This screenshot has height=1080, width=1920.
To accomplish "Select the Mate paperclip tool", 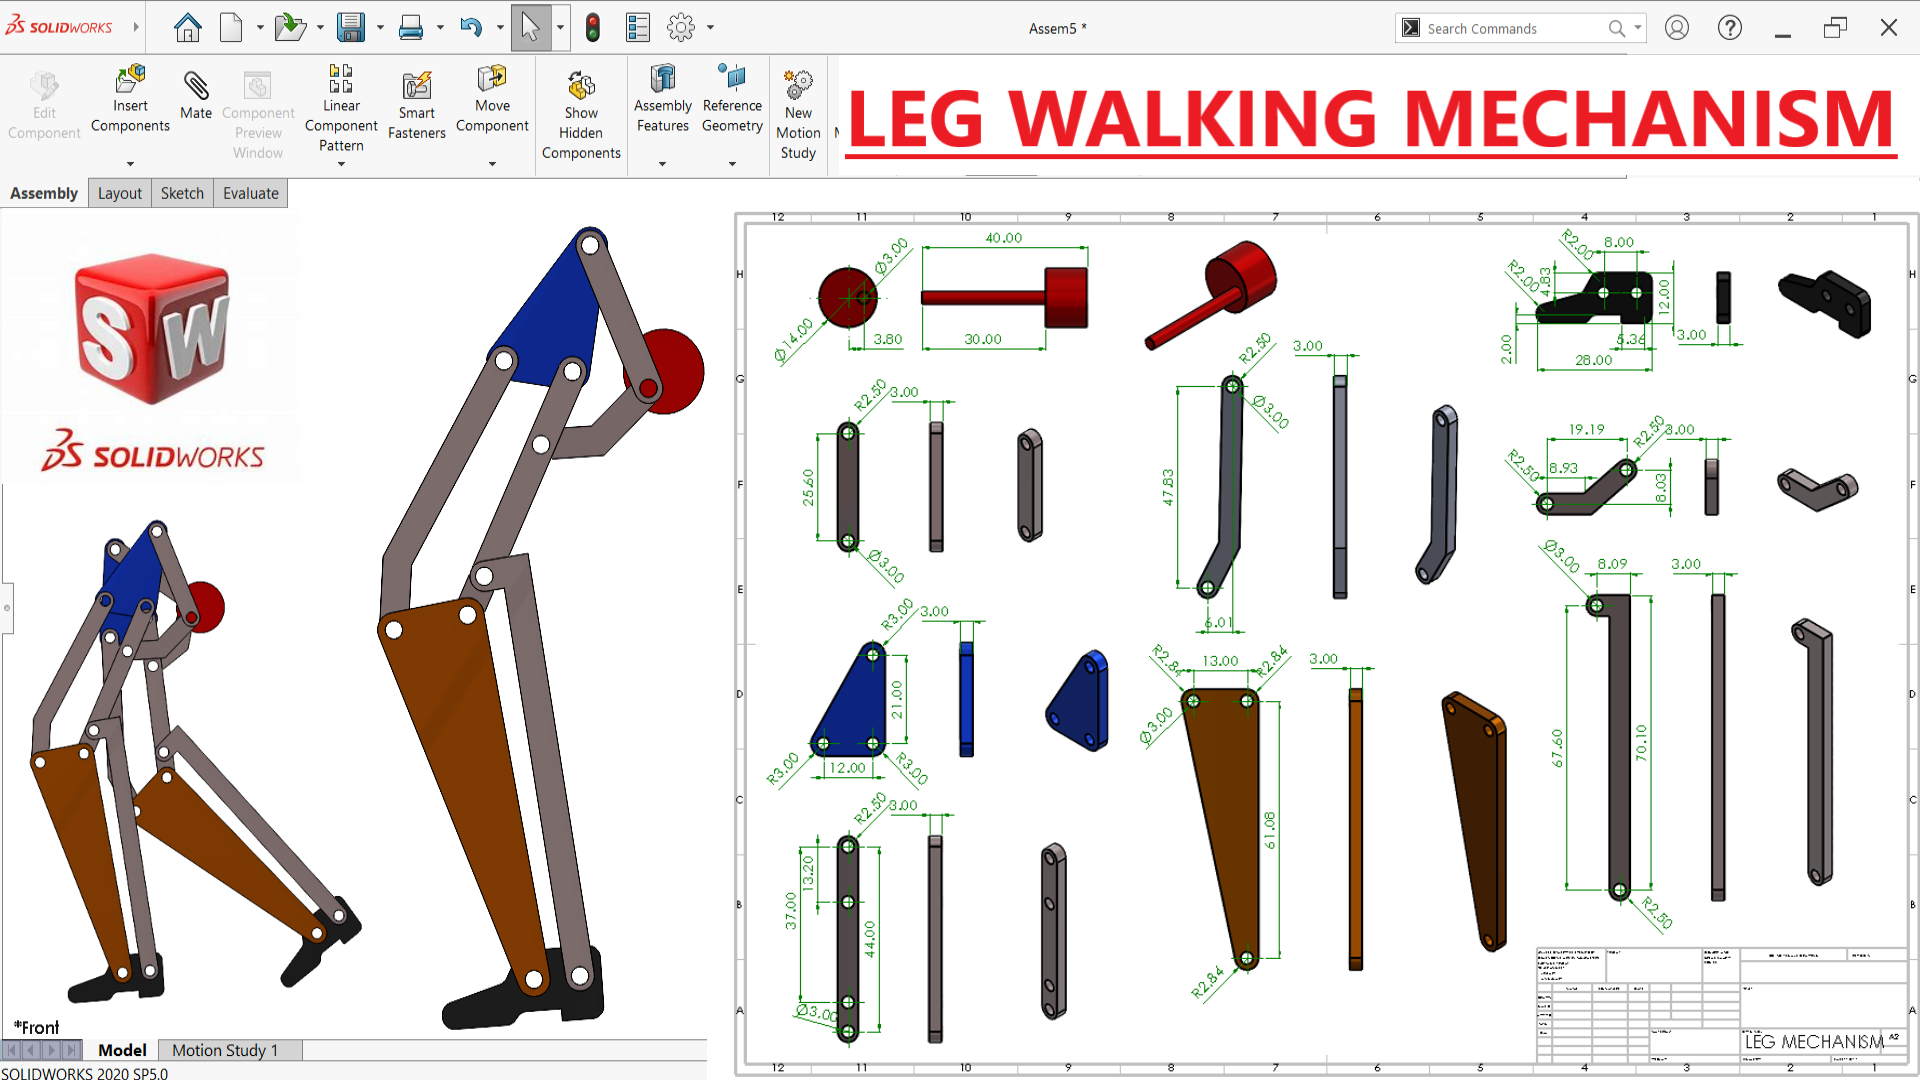I will [196, 95].
